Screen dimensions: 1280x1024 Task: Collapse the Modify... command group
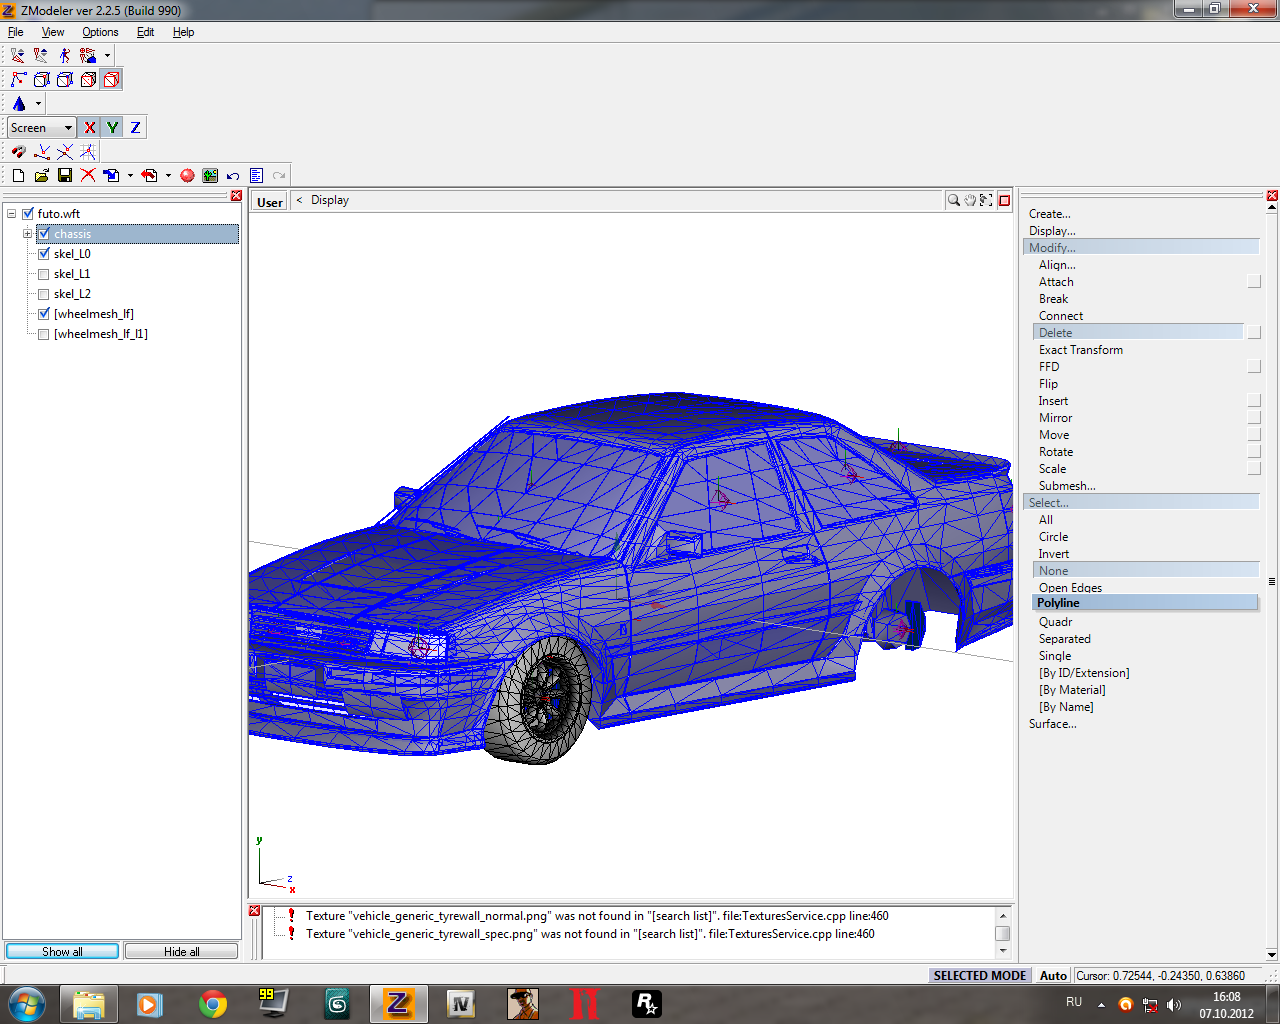(x=1141, y=247)
